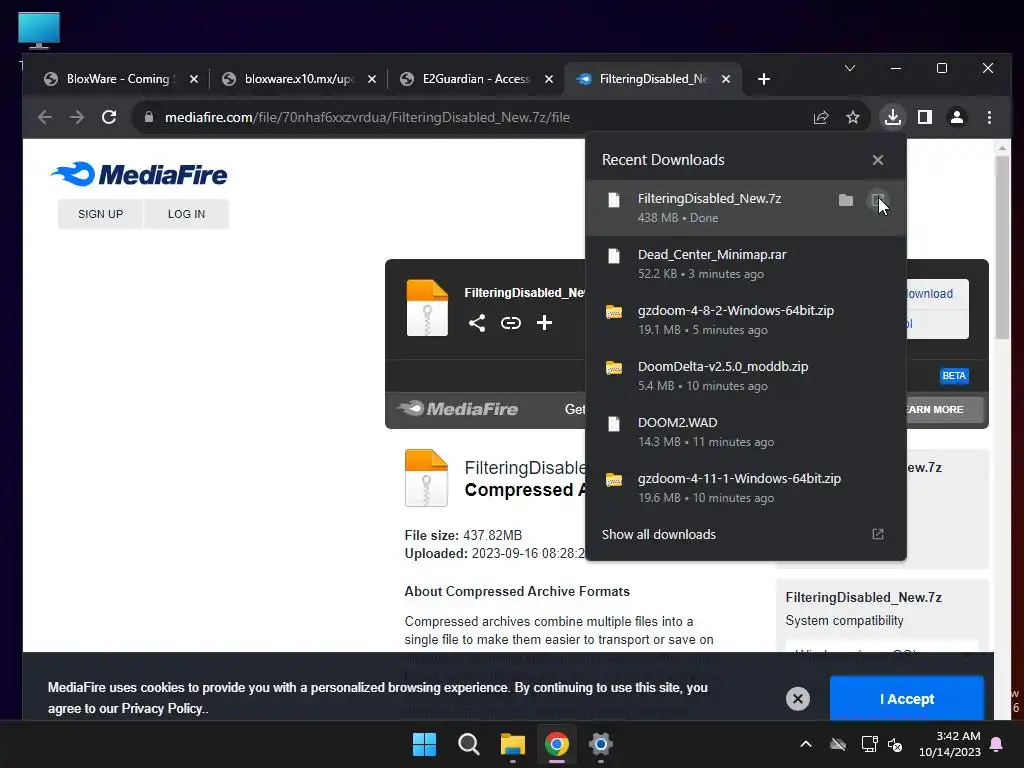The width and height of the screenshot is (1024, 768).
Task: Click the plus icon next to link icon
Action: [544, 323]
